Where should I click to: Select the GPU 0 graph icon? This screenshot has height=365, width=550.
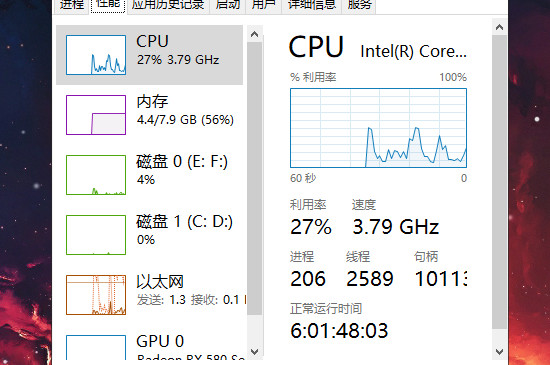tap(96, 347)
